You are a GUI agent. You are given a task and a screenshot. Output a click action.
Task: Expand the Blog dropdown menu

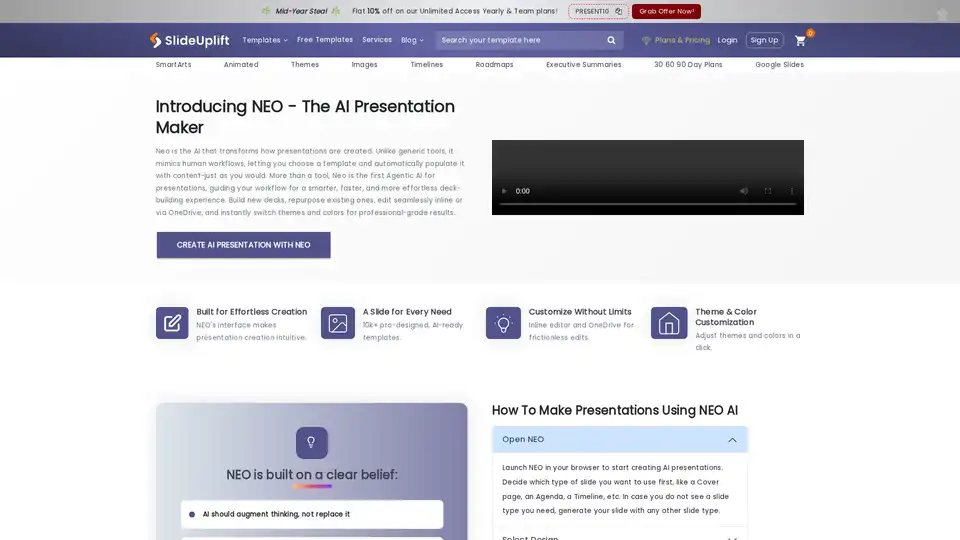[412, 40]
